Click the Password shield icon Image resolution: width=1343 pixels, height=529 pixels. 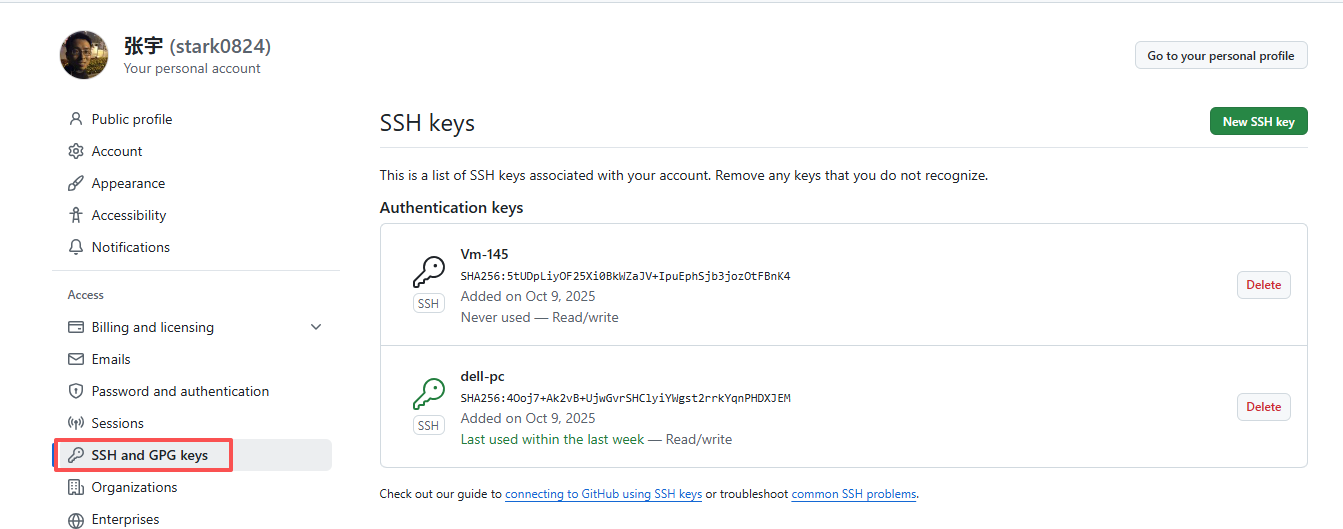coord(76,391)
